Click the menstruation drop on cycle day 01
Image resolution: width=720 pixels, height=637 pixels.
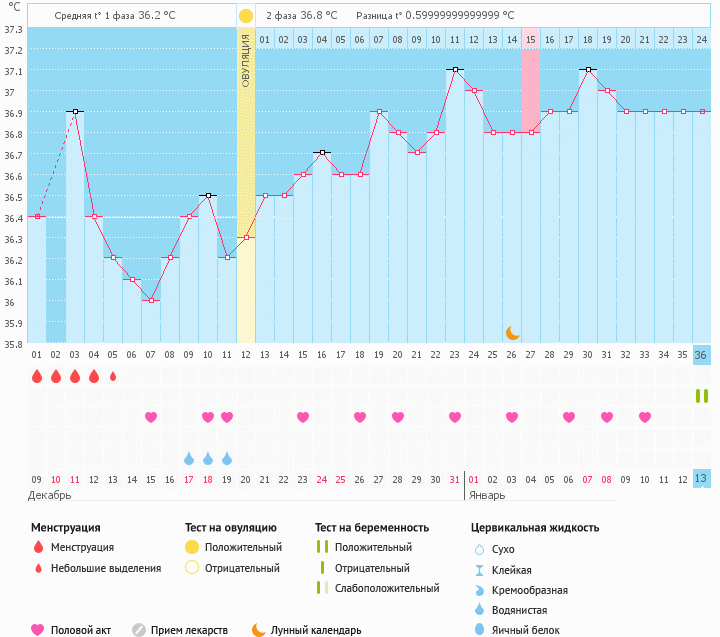[x=37, y=376]
